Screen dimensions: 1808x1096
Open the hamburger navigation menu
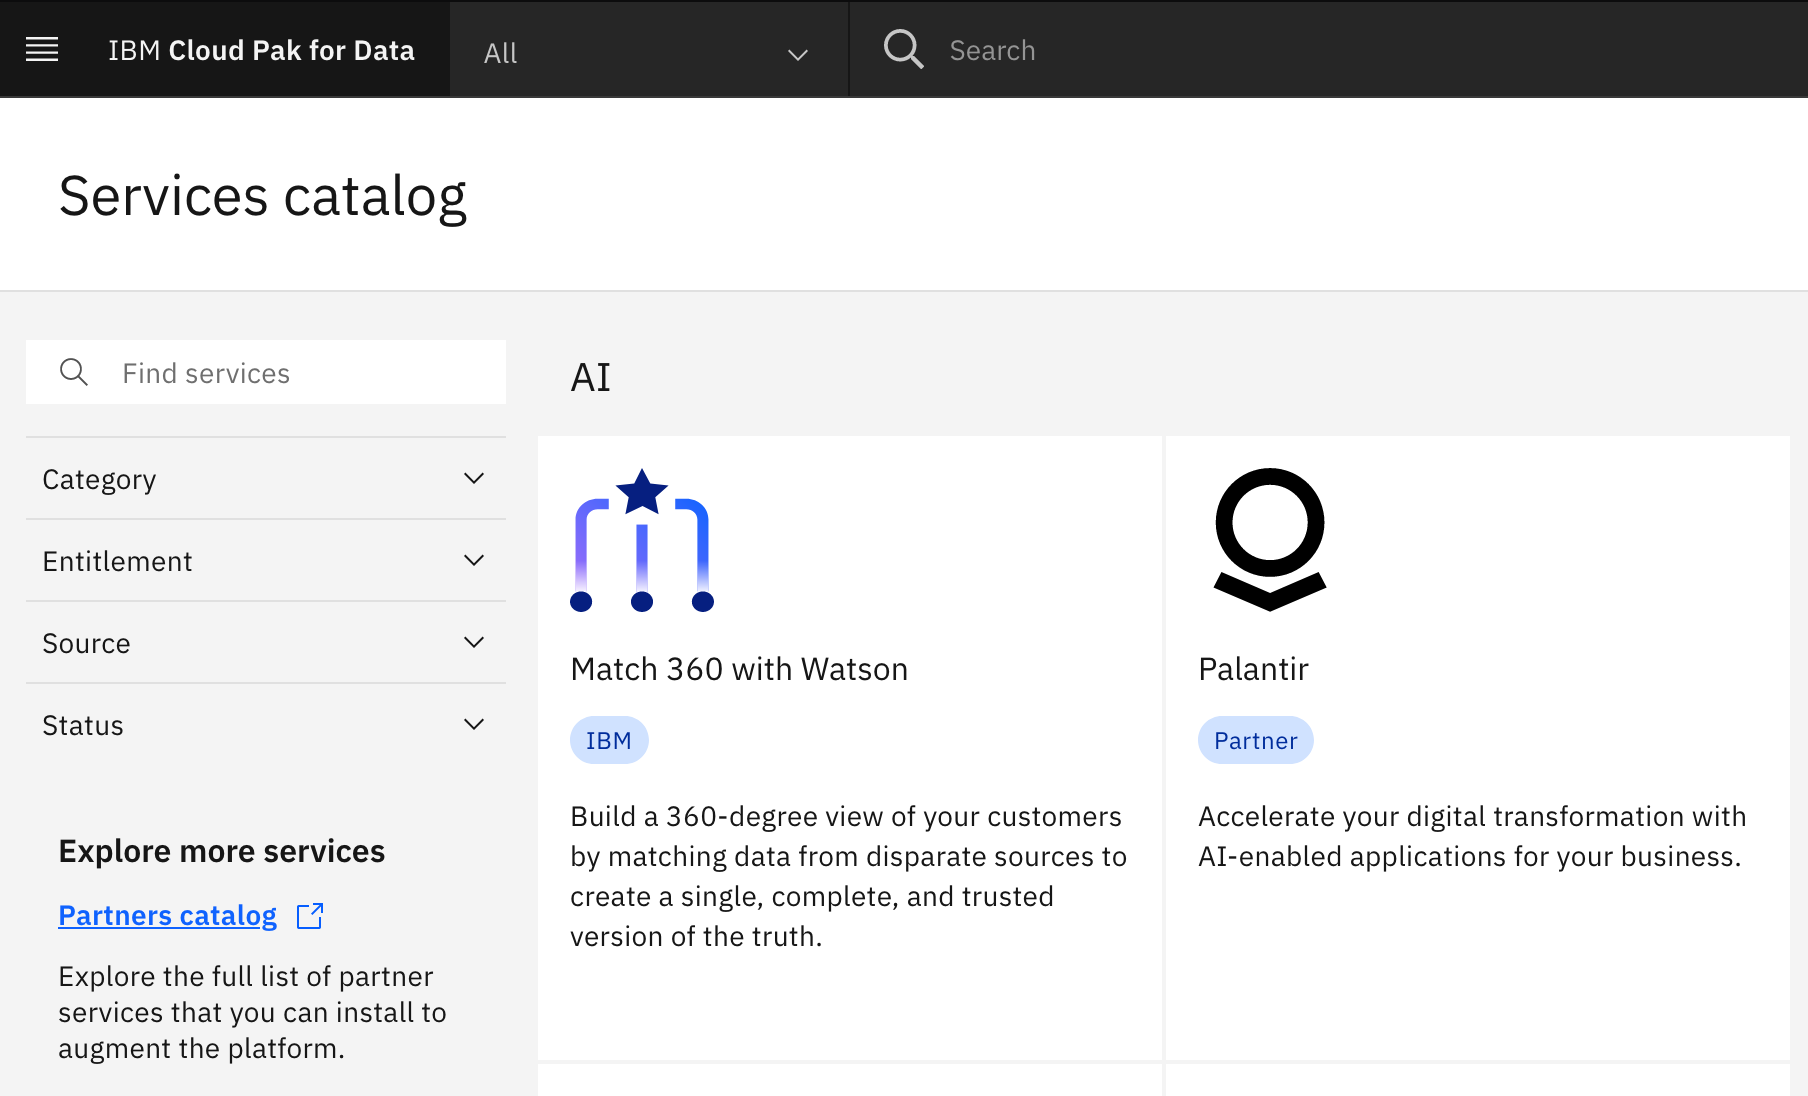click(x=42, y=49)
